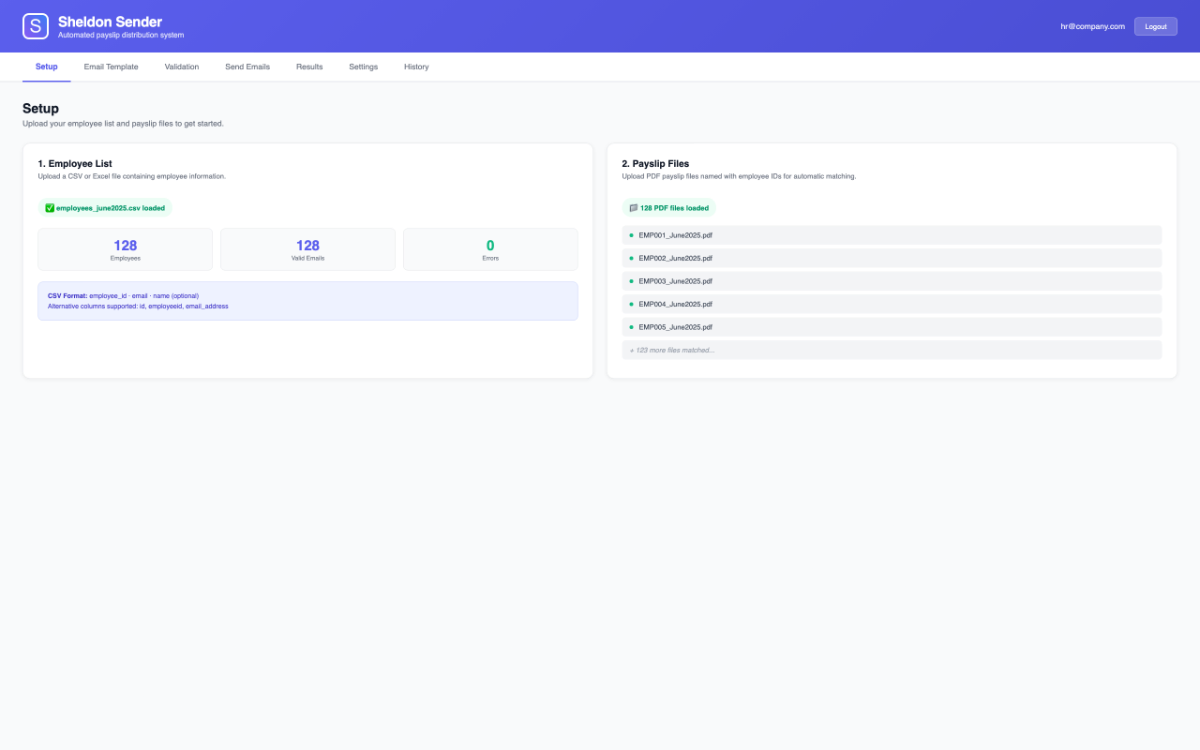Screen dimensions: 1200x750
Task: Open the Send Emails tab
Action: pyautogui.click(x=247, y=67)
